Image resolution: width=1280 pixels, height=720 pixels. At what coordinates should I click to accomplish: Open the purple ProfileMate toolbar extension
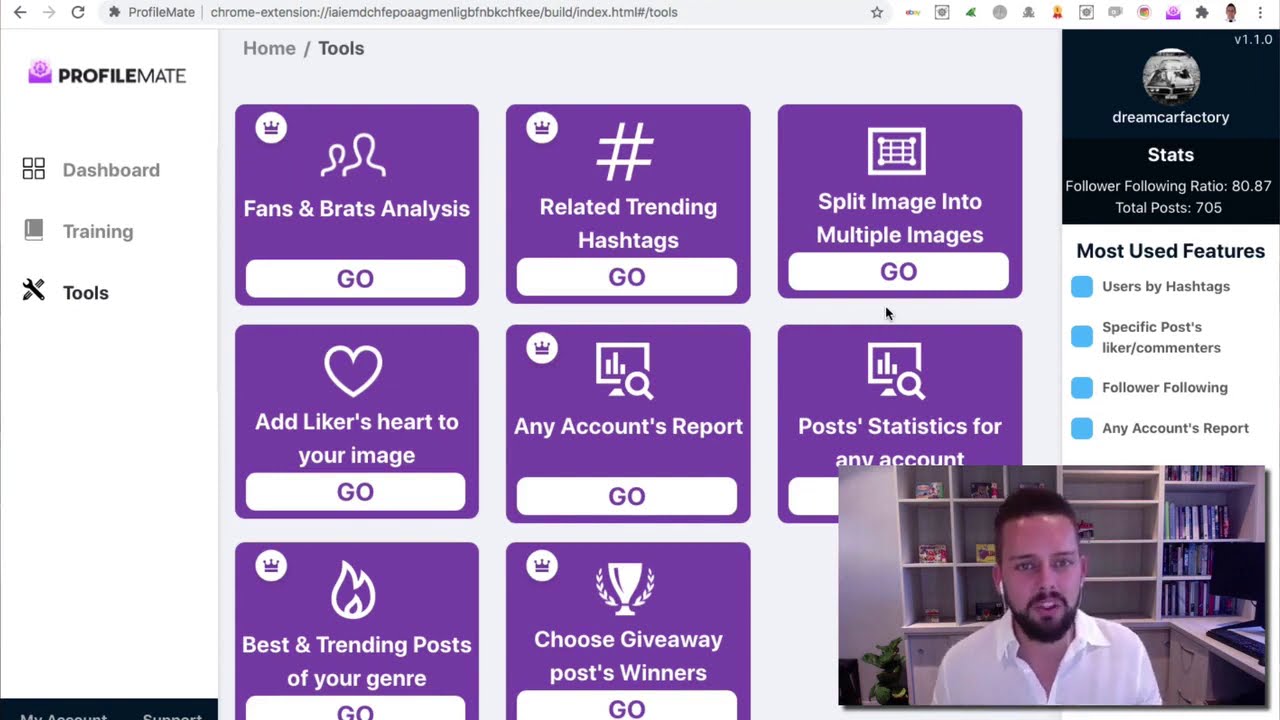(1173, 12)
